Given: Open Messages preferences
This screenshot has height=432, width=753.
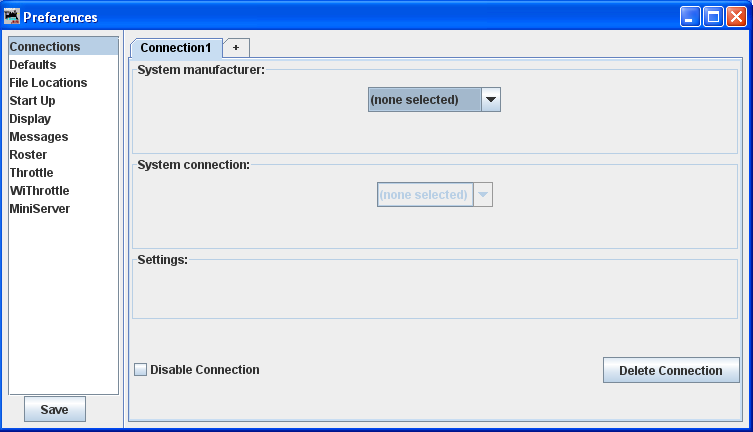Looking at the screenshot, I should (x=39, y=137).
